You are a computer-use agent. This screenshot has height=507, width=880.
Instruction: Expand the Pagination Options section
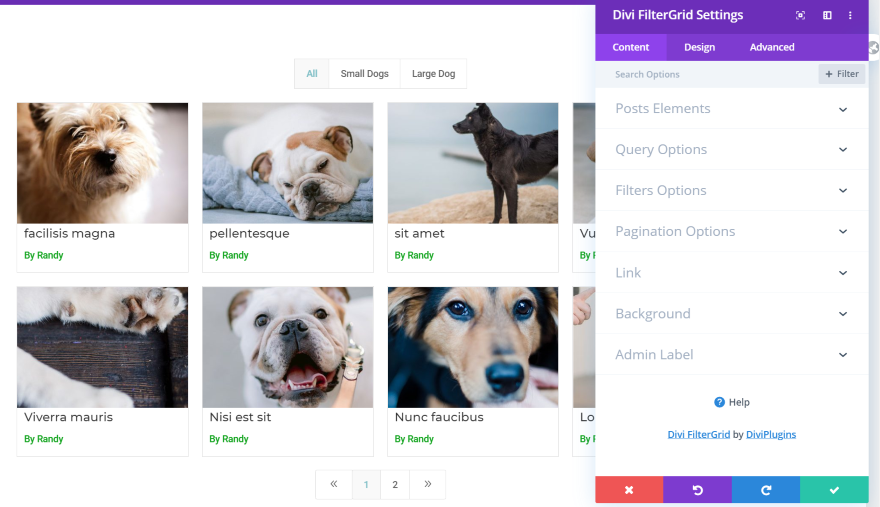(732, 231)
